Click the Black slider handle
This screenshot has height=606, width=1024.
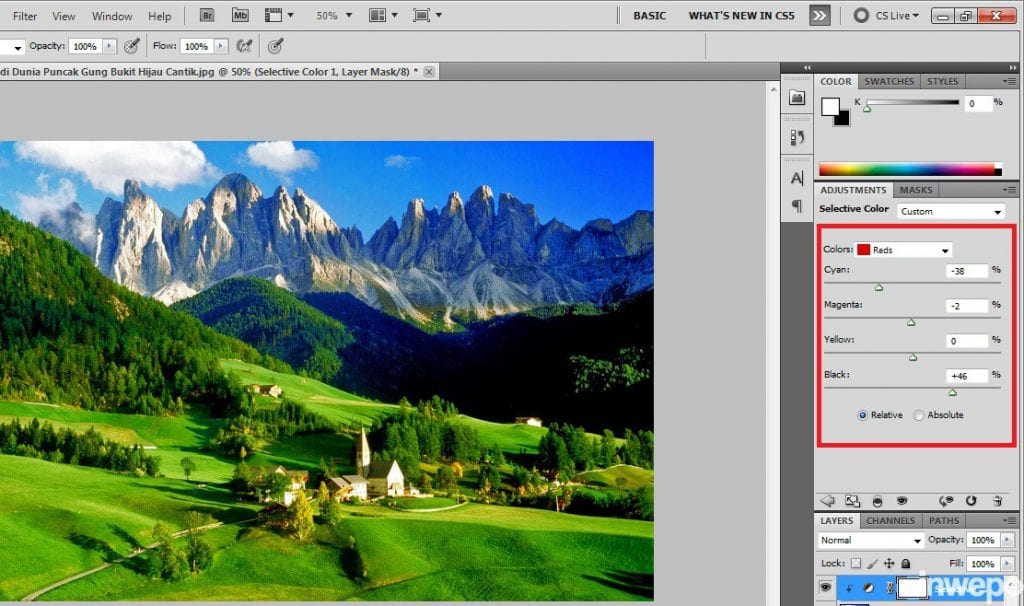tap(953, 392)
